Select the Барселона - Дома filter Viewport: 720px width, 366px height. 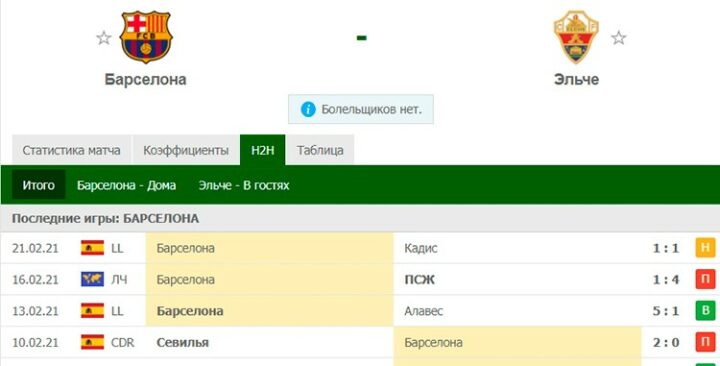click(126, 185)
